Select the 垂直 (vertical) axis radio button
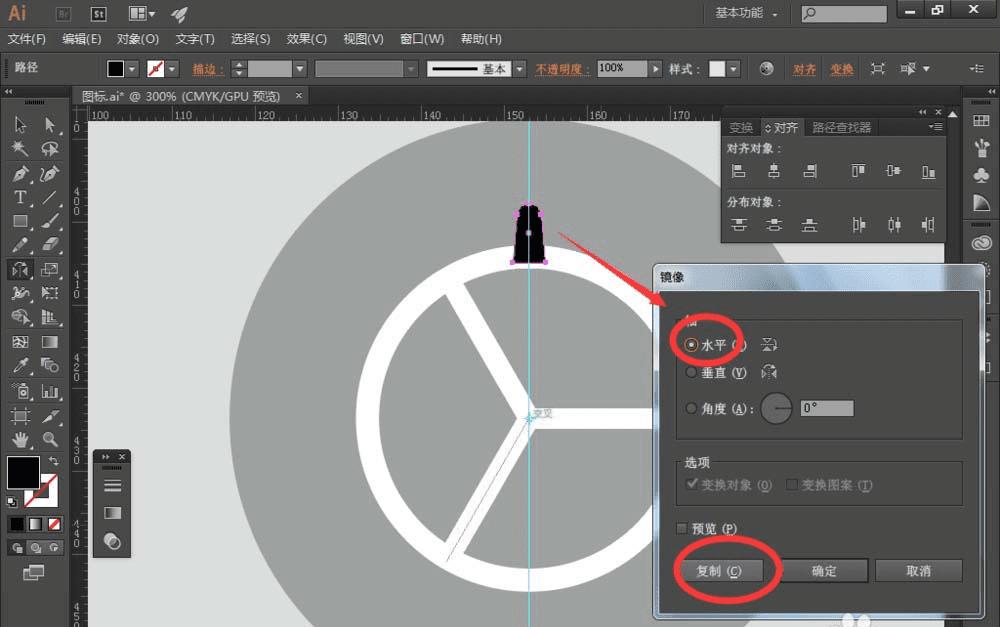1000x627 pixels. pos(691,373)
